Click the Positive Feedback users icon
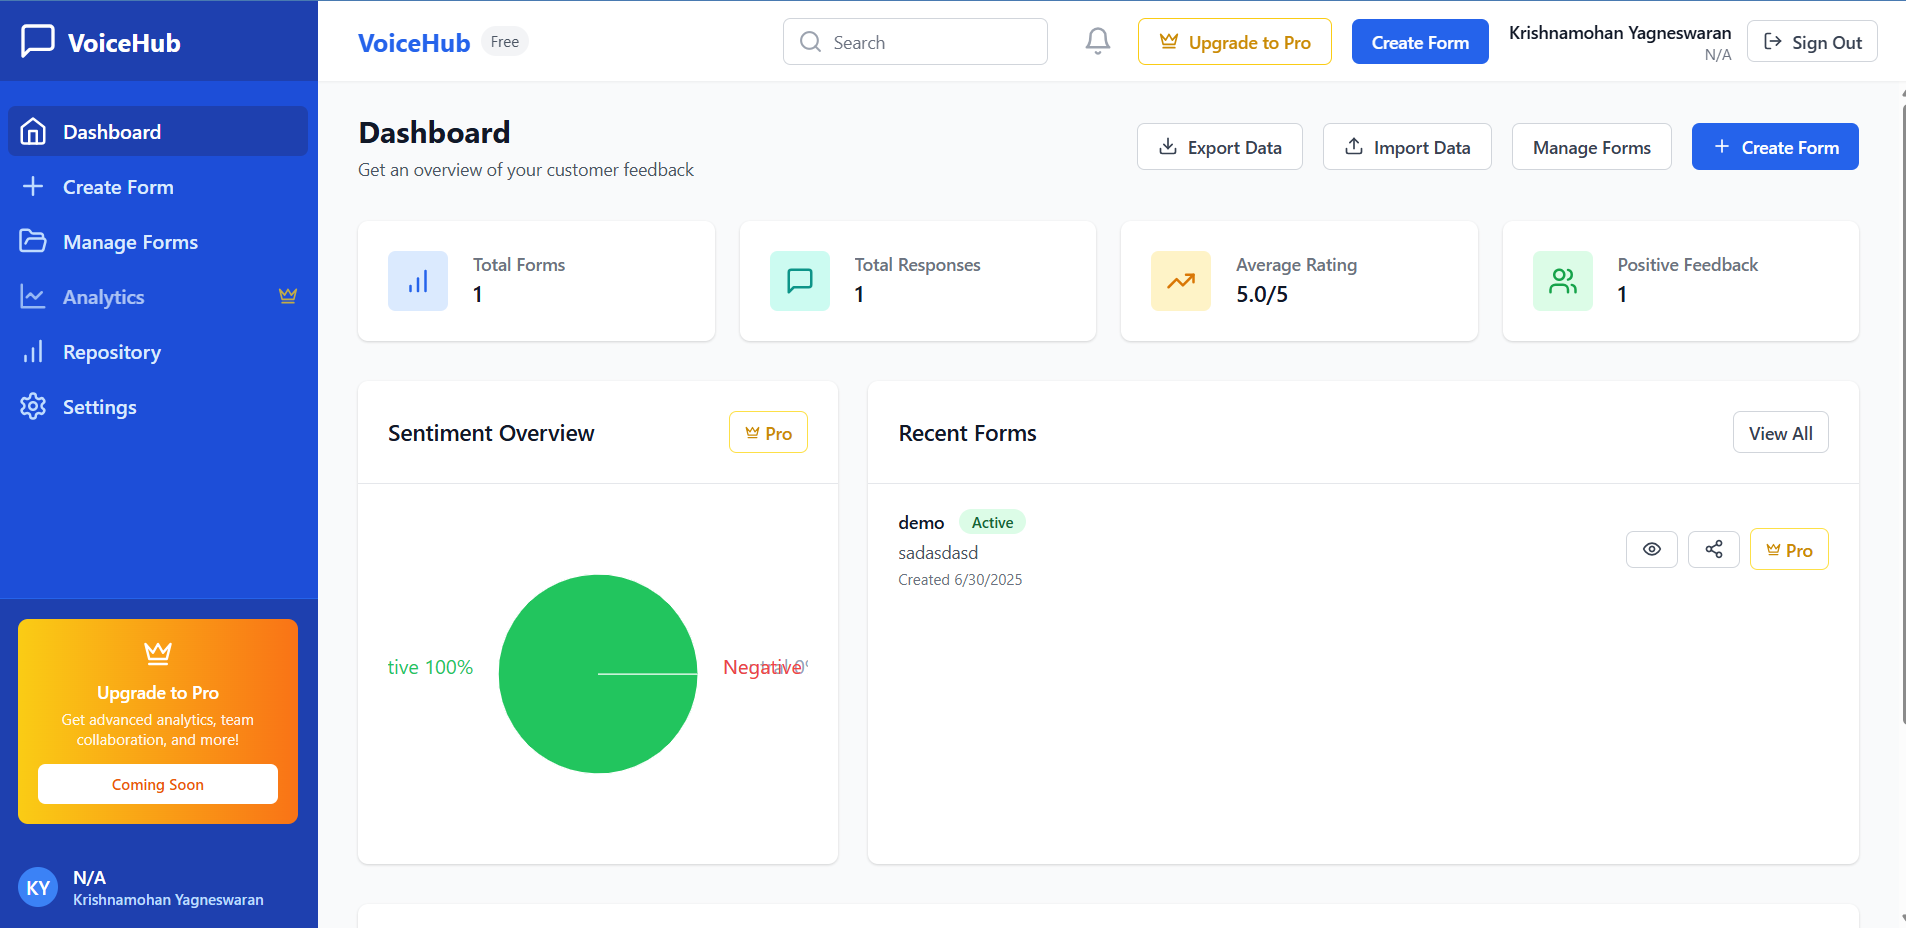The width and height of the screenshot is (1906, 928). (1563, 281)
